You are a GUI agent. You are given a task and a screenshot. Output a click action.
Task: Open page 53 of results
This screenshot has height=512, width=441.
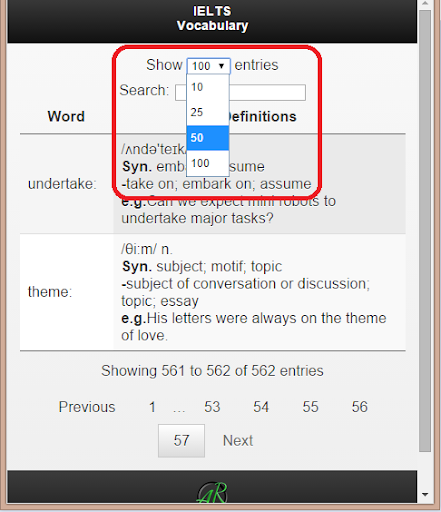point(212,407)
